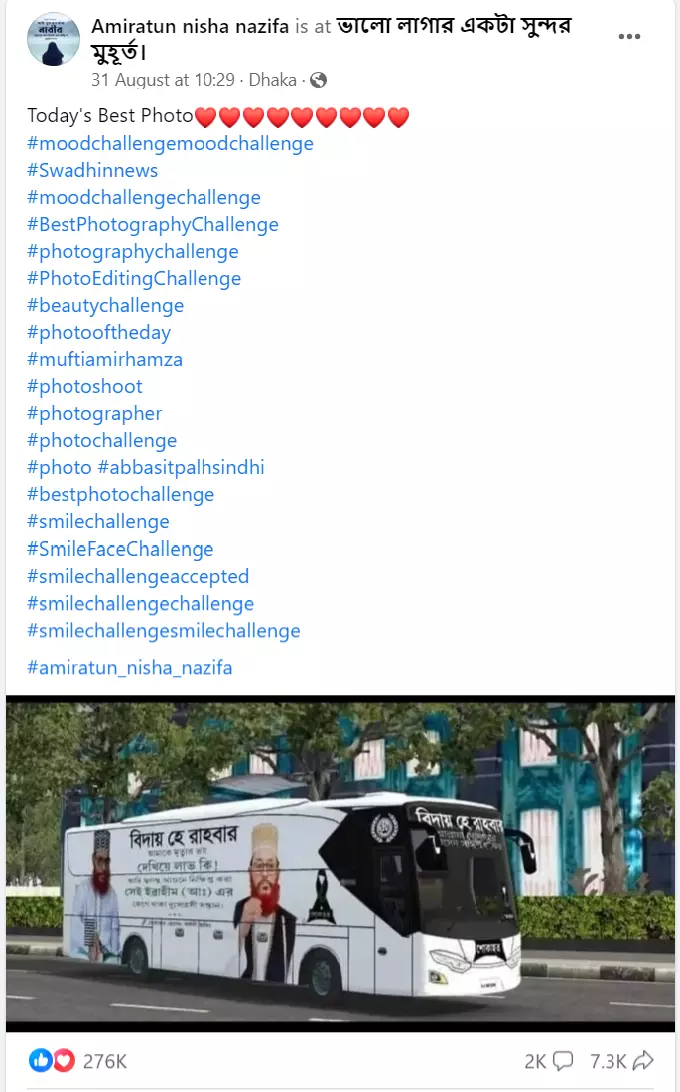Open hashtag #SmileFaceChallenge
Screen dimensions: 680x1092
click(120, 549)
